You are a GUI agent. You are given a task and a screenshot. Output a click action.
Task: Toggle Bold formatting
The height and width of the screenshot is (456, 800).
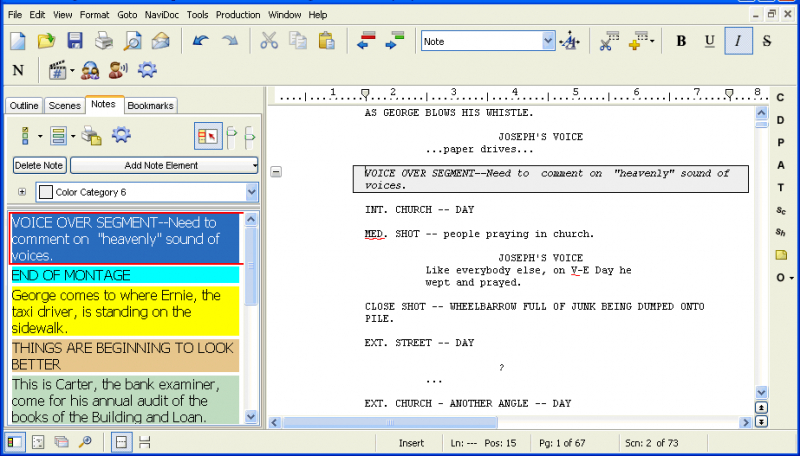coord(681,41)
